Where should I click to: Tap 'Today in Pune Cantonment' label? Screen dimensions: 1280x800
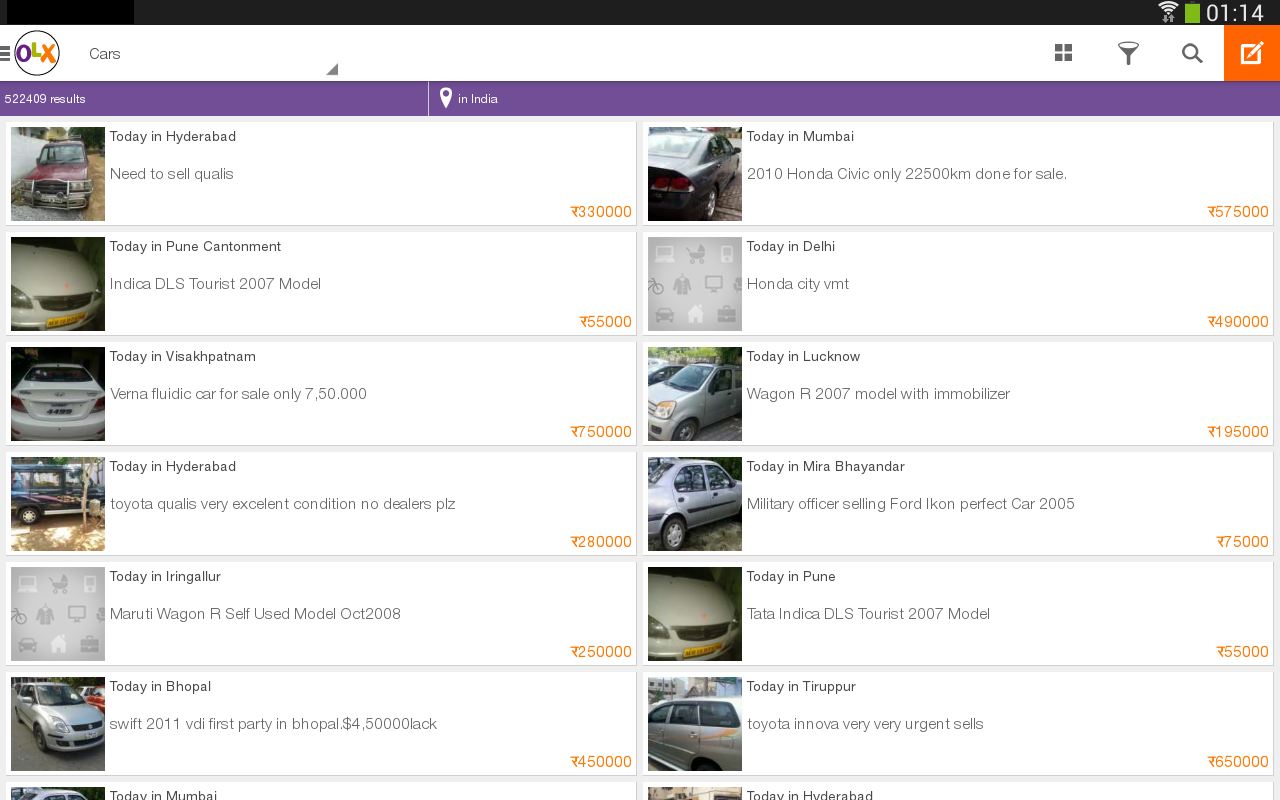point(195,247)
